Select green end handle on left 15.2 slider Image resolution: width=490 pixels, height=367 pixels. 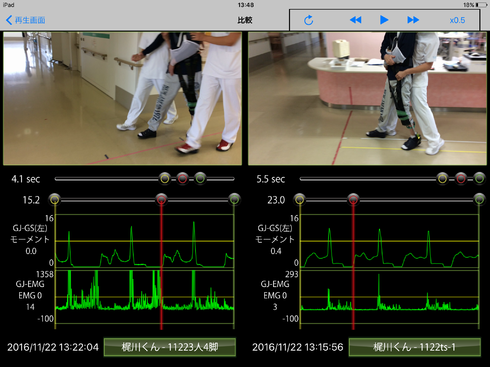click(234, 200)
